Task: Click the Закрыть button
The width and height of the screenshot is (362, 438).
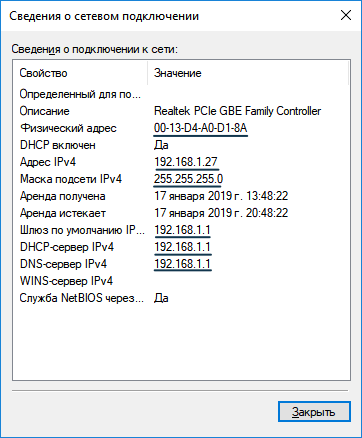Action: (314, 412)
